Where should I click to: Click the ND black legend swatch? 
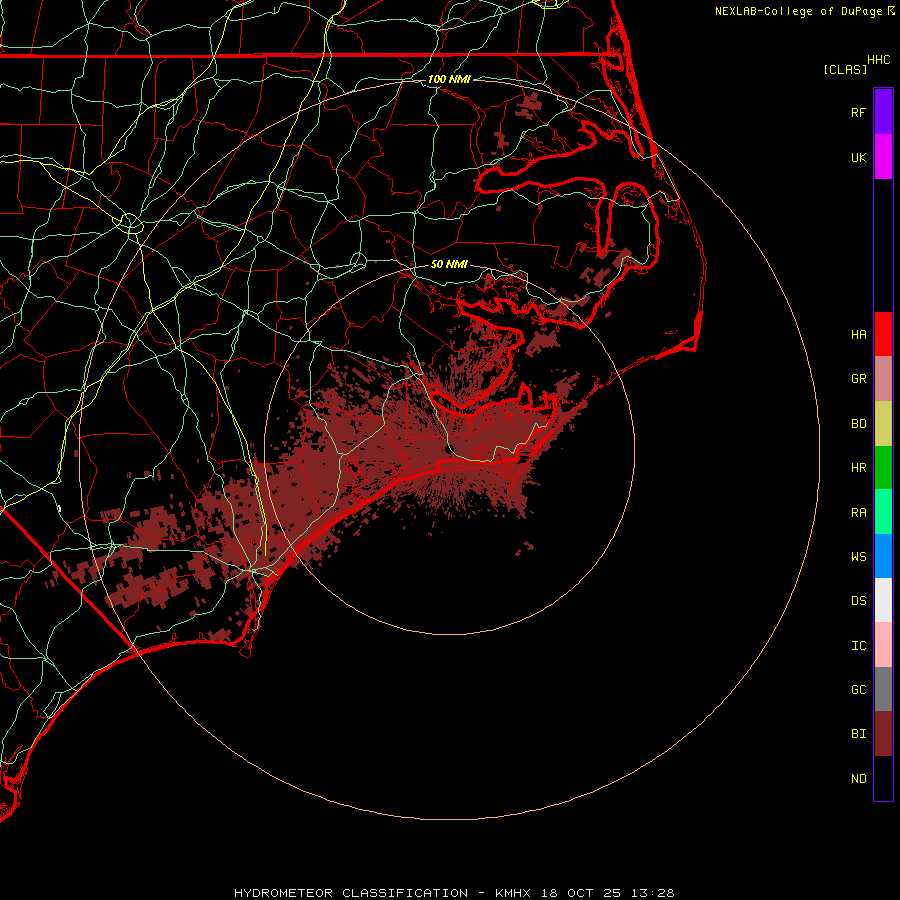[x=883, y=778]
